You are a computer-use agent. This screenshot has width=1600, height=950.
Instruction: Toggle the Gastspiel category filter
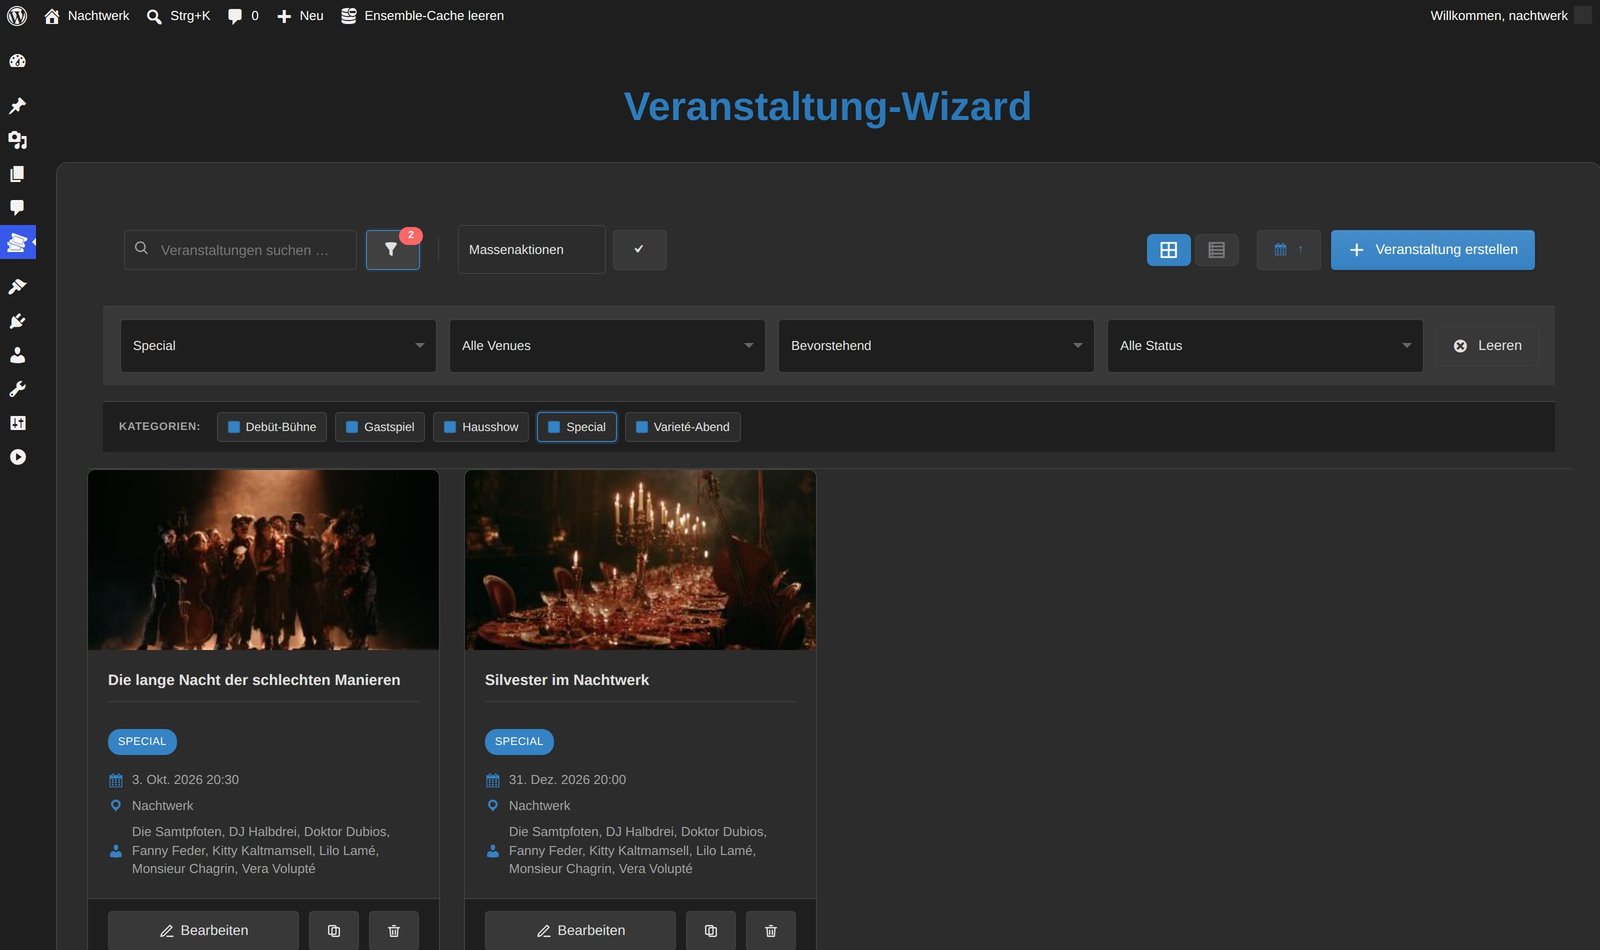click(380, 427)
